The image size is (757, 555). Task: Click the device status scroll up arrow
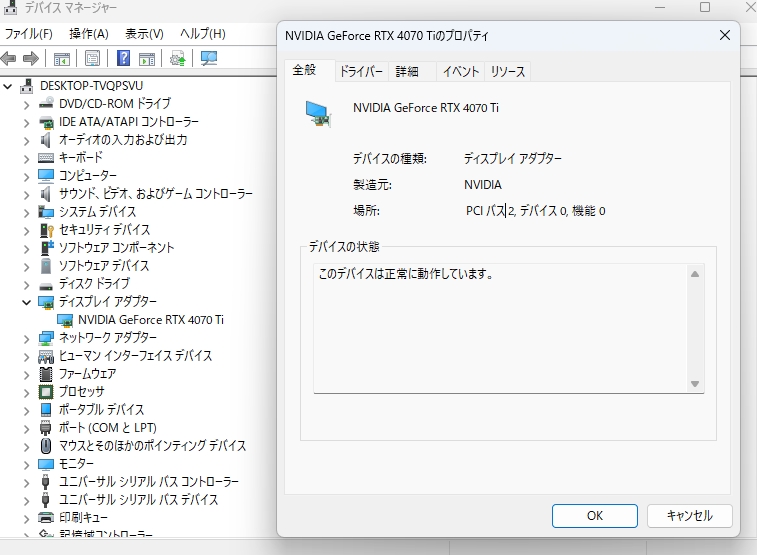click(695, 274)
